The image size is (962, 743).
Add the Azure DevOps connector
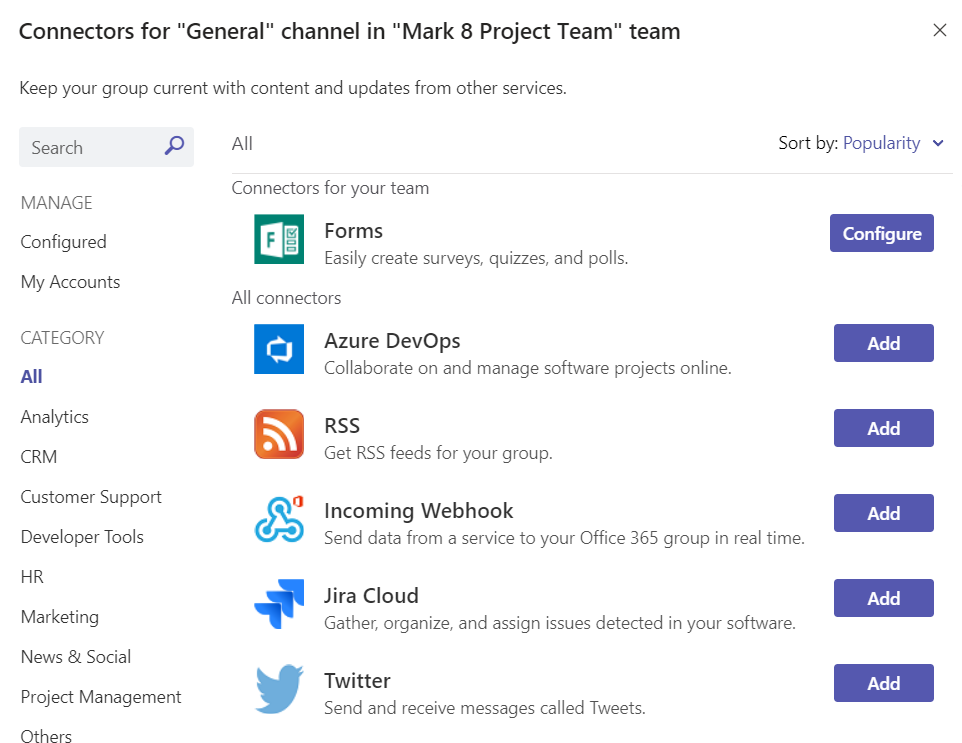(x=883, y=343)
